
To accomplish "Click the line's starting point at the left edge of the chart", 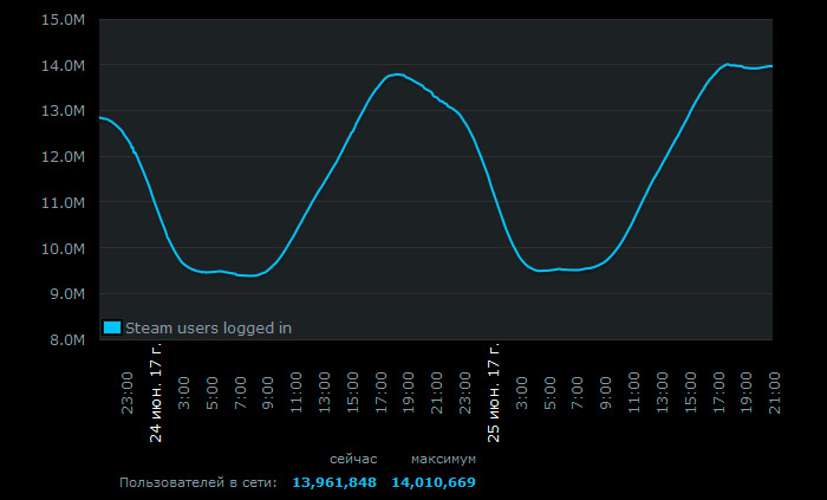I will point(100,118).
